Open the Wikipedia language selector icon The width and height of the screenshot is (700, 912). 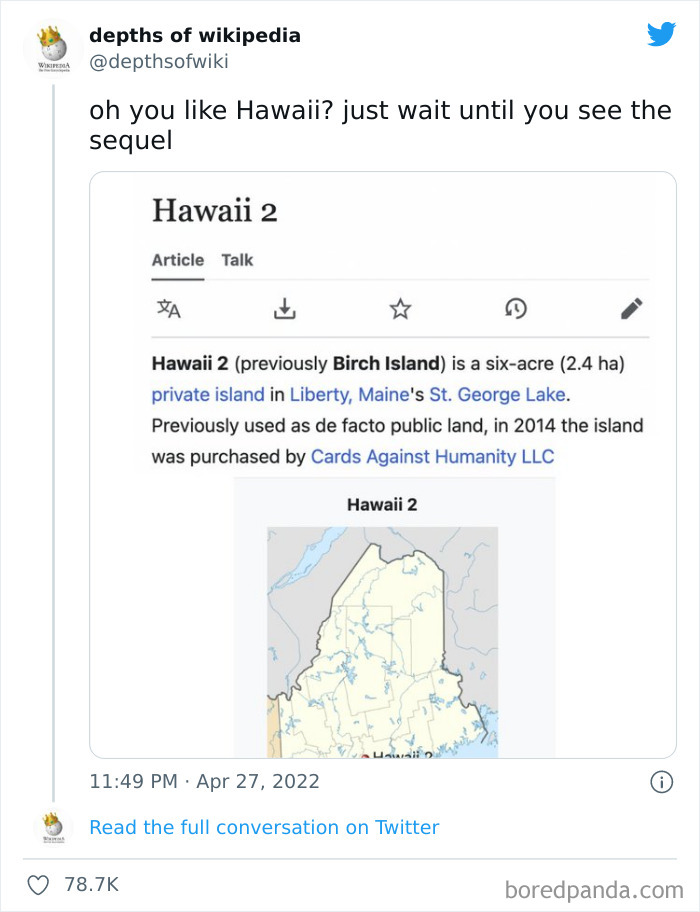(x=170, y=310)
